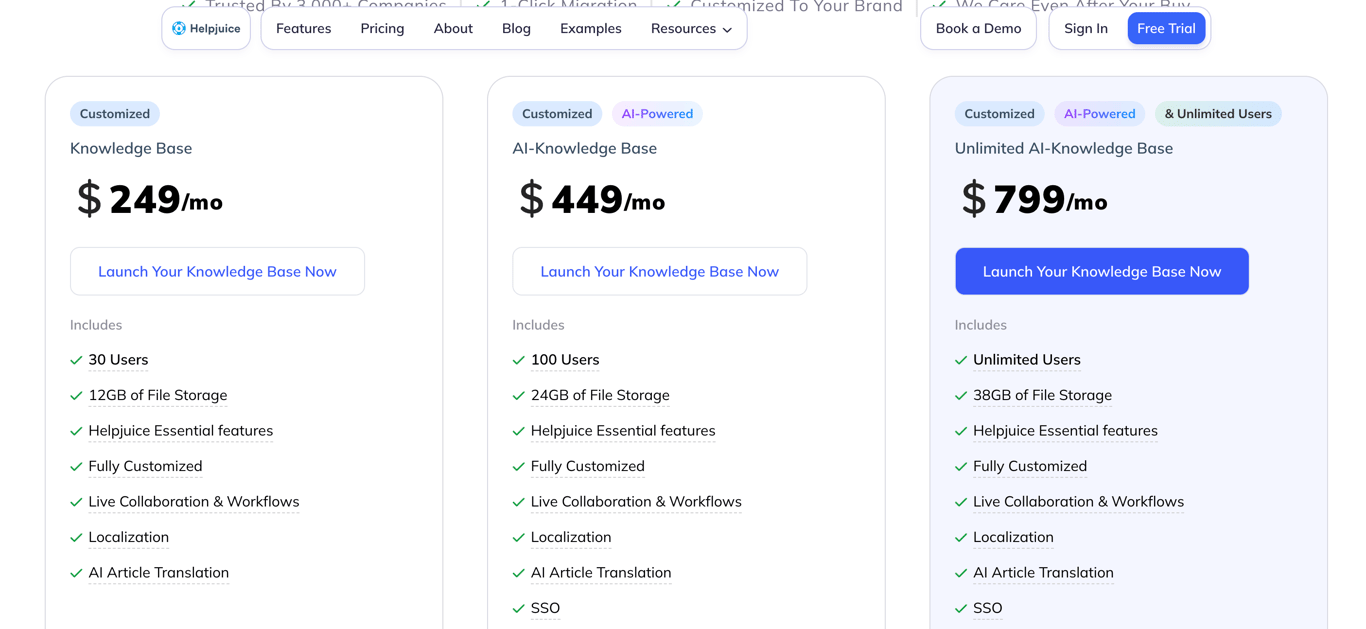The image size is (1366, 629).
Task: Click the AI-Knowledge Base plan title
Action: point(585,148)
